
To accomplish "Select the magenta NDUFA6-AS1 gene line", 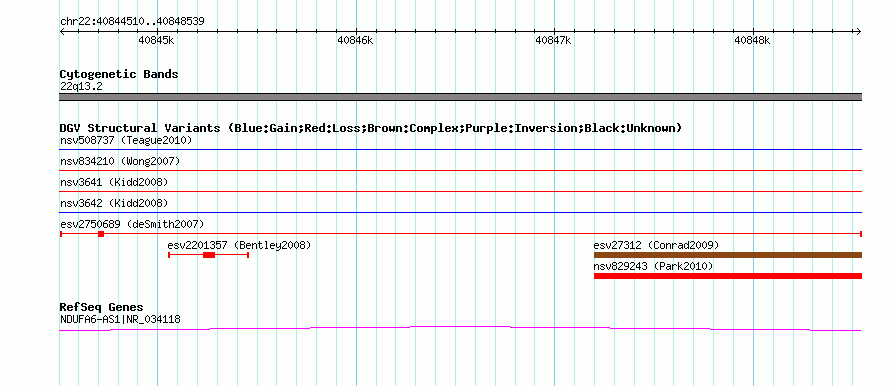I will point(460,328).
